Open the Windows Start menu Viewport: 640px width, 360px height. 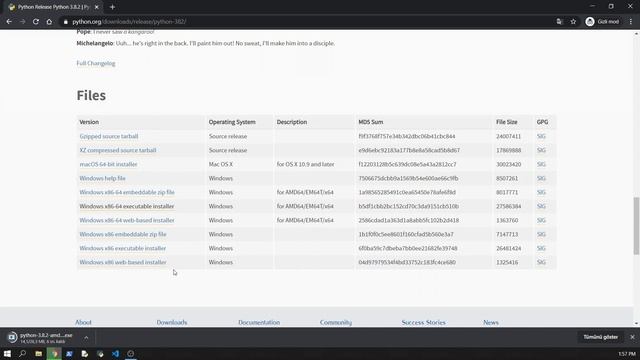coord(7,353)
